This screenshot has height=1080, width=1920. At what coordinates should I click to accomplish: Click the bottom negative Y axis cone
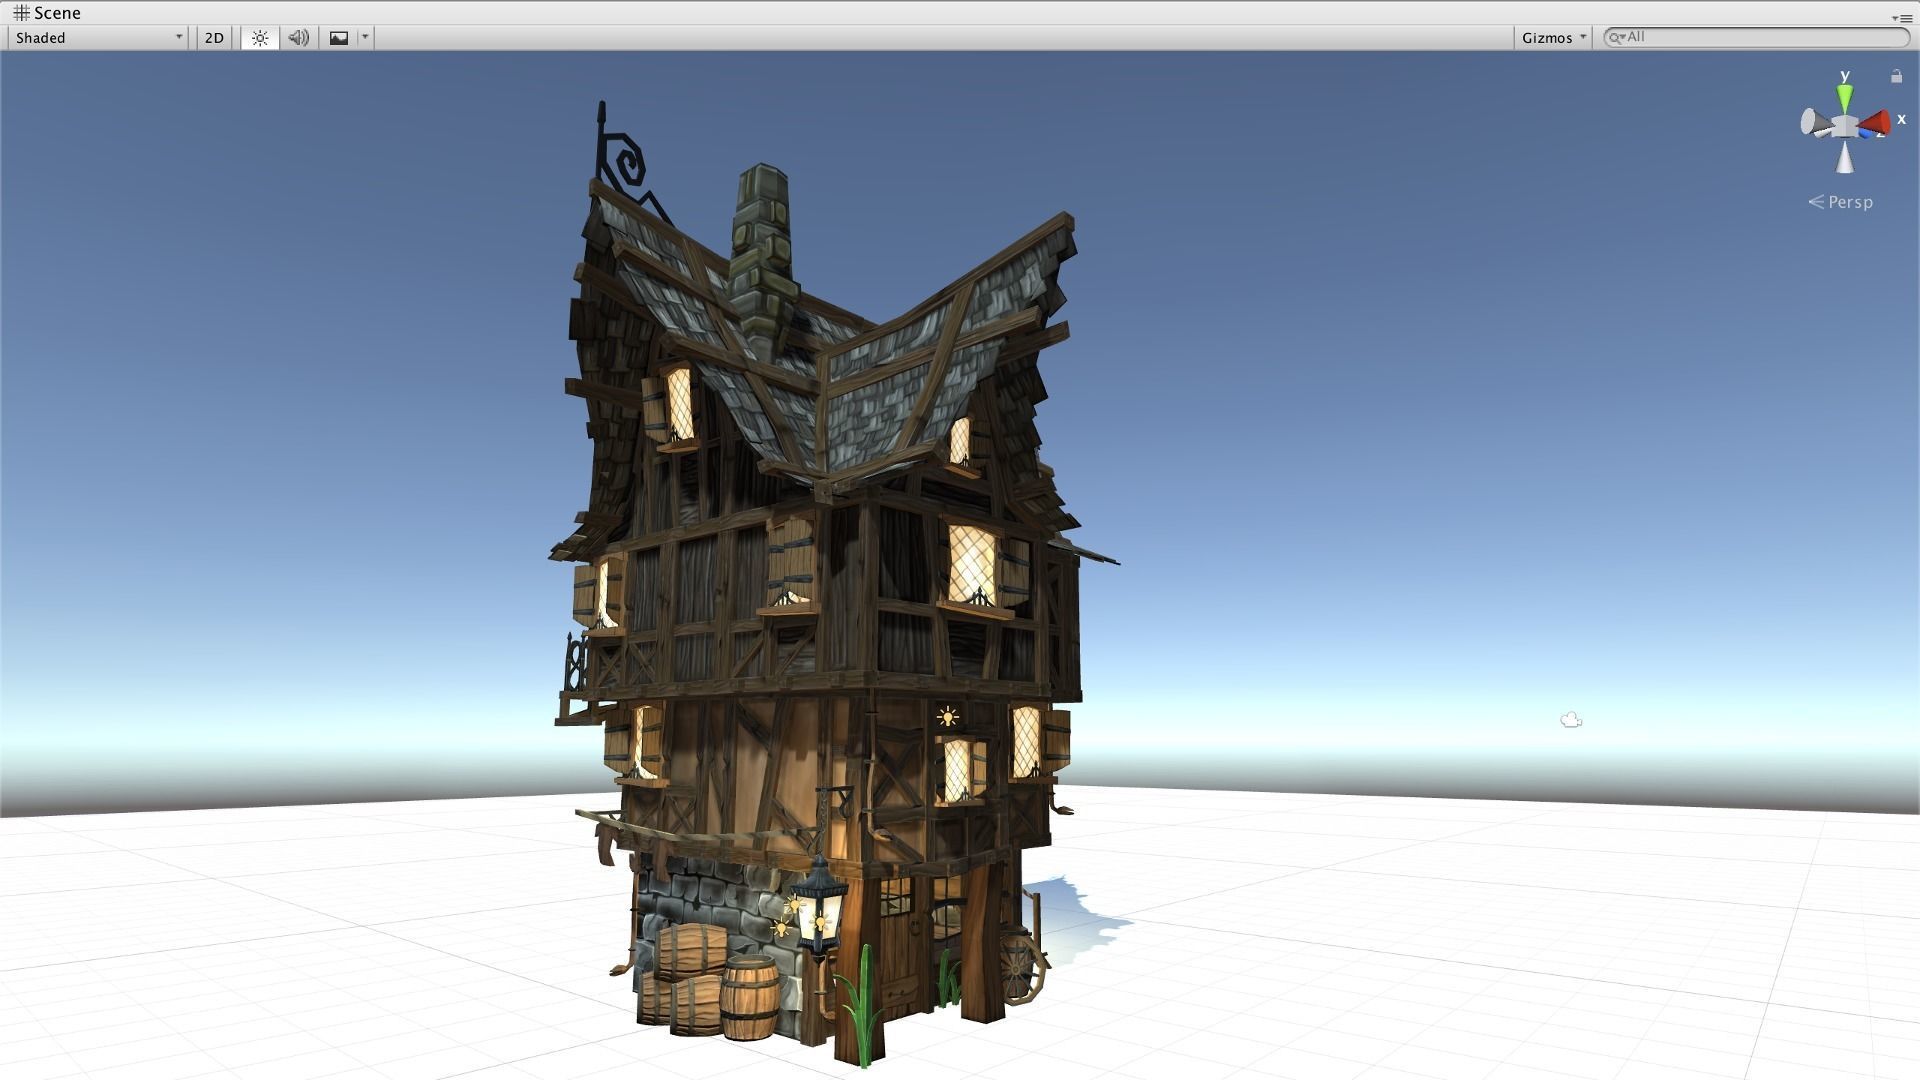click(x=1845, y=158)
